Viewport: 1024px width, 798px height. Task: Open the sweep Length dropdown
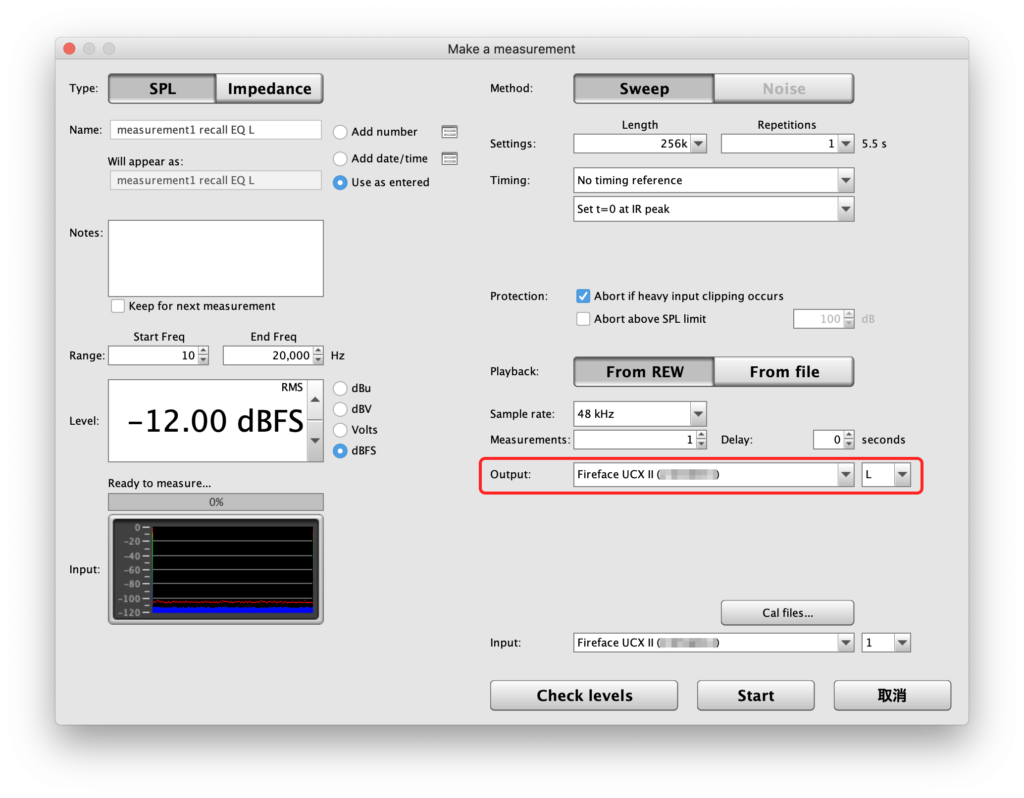point(698,144)
